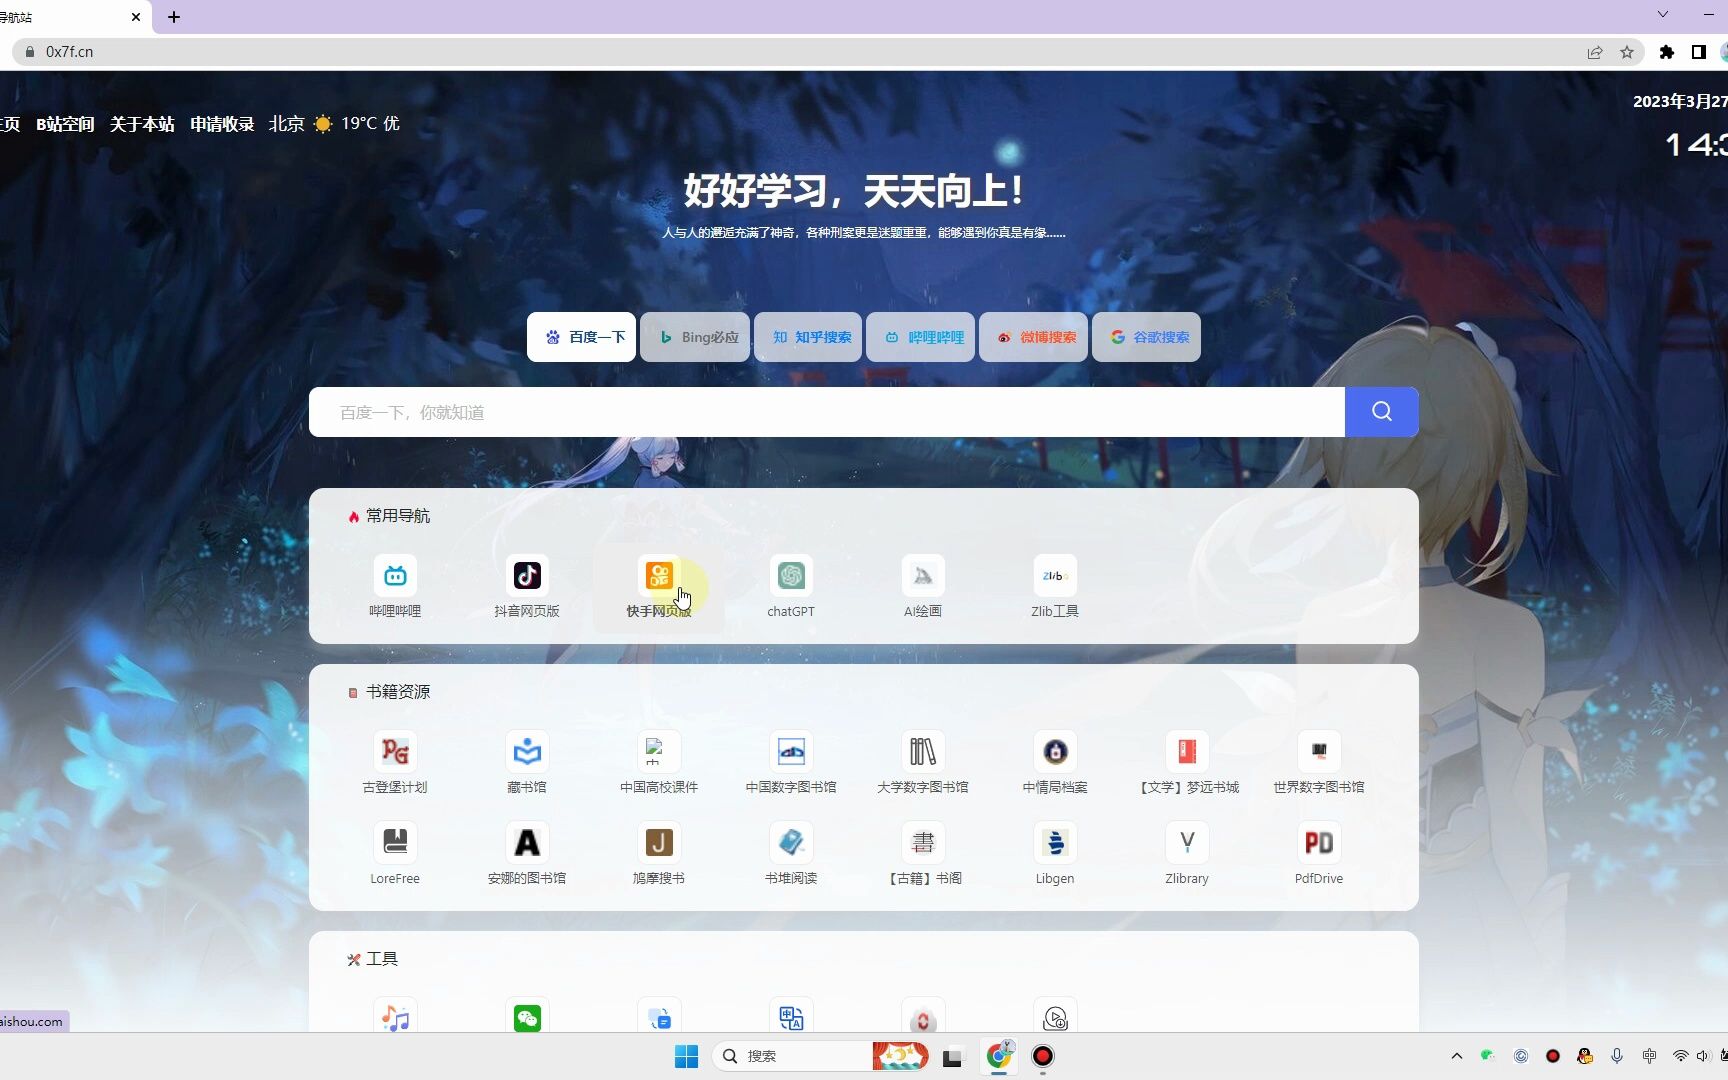
Task: Open the Libgen icon
Action: pos(1055,843)
